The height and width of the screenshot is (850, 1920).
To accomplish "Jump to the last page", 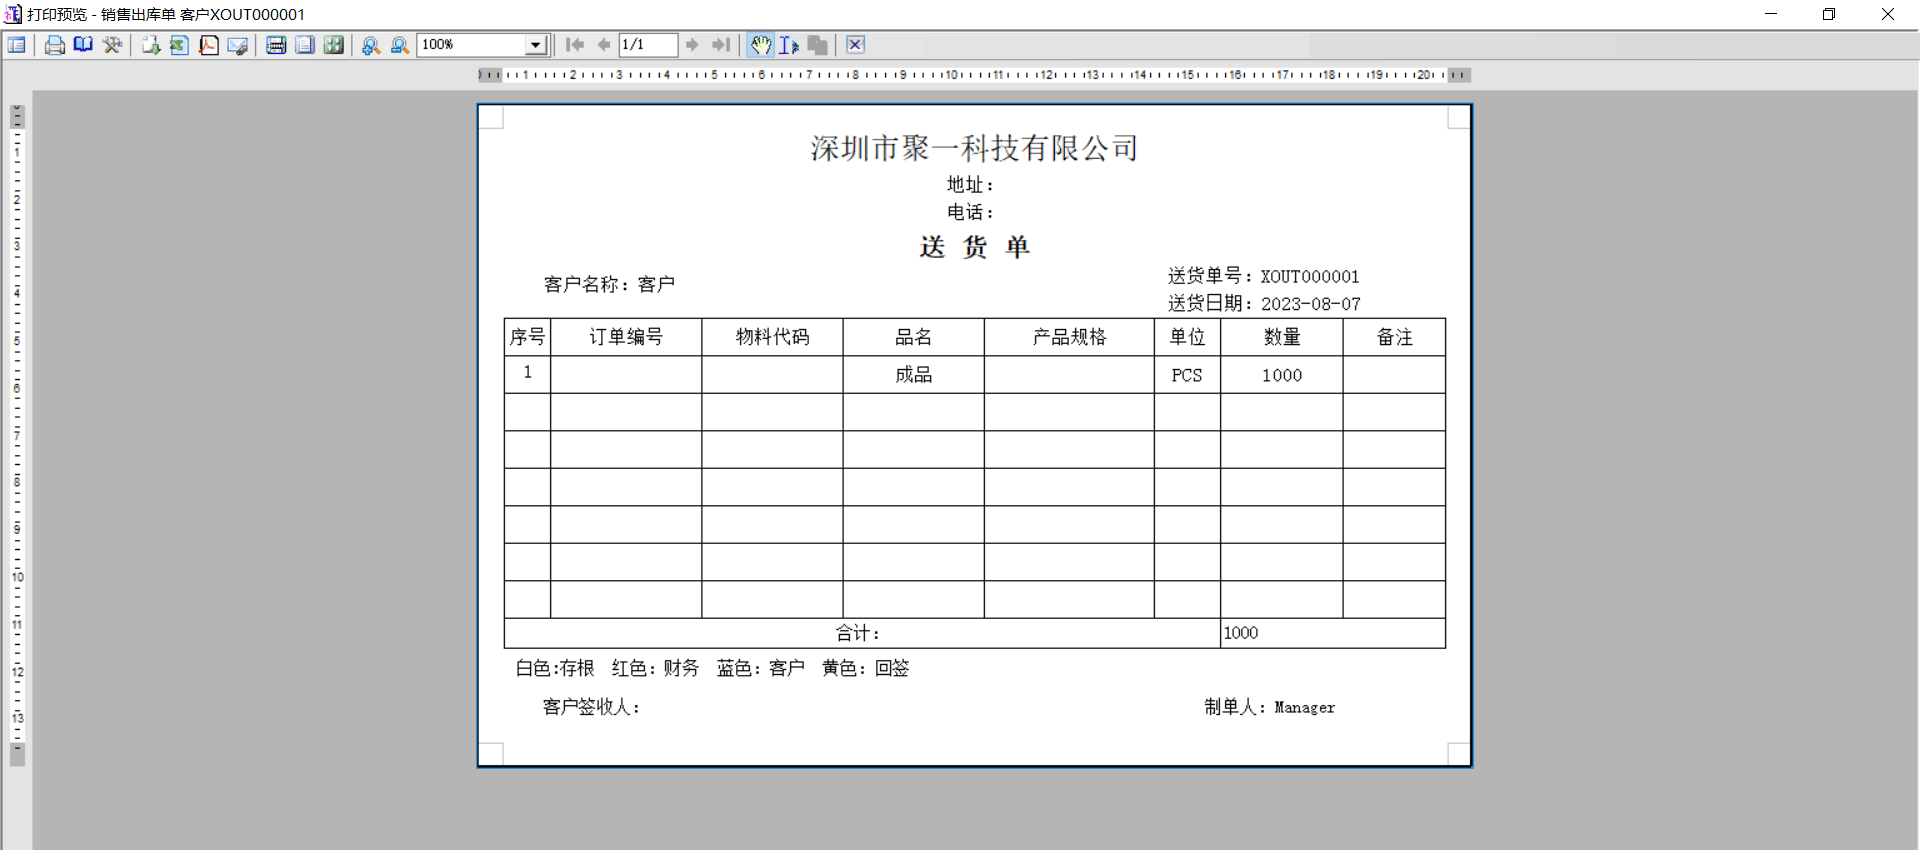I will tap(720, 45).
